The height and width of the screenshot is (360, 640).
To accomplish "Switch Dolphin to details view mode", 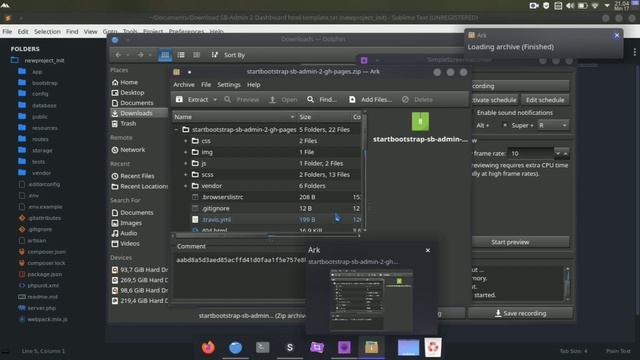I will [x=196, y=55].
